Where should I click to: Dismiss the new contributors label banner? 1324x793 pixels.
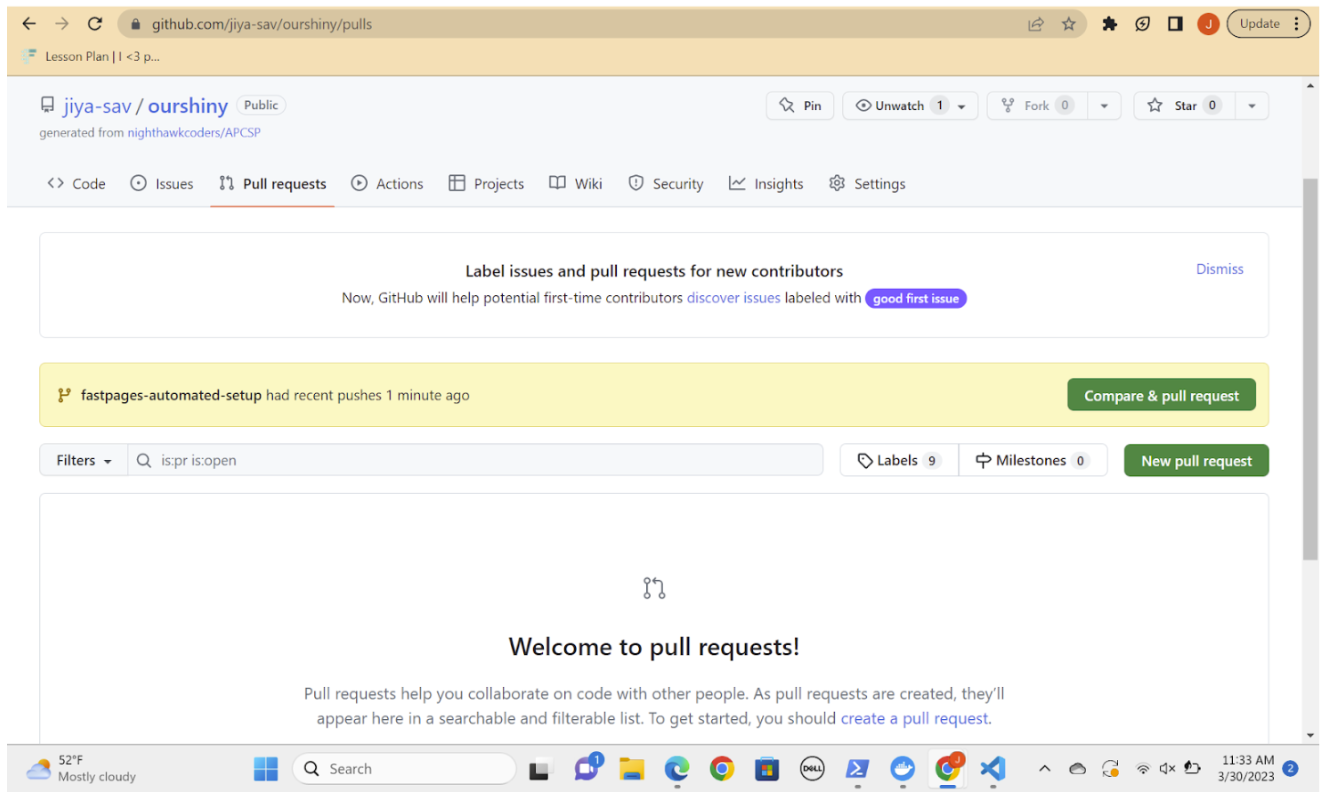tap(1220, 269)
